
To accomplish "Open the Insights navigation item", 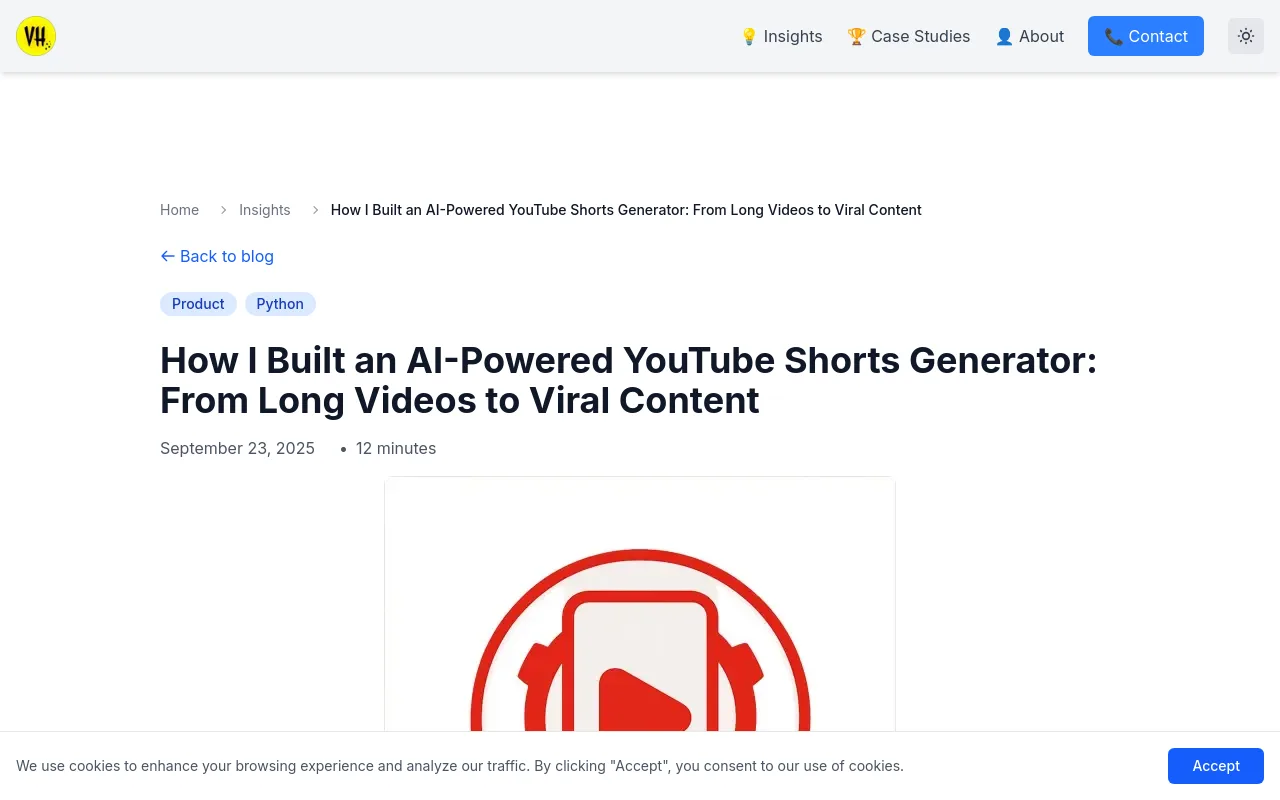I will click(781, 36).
